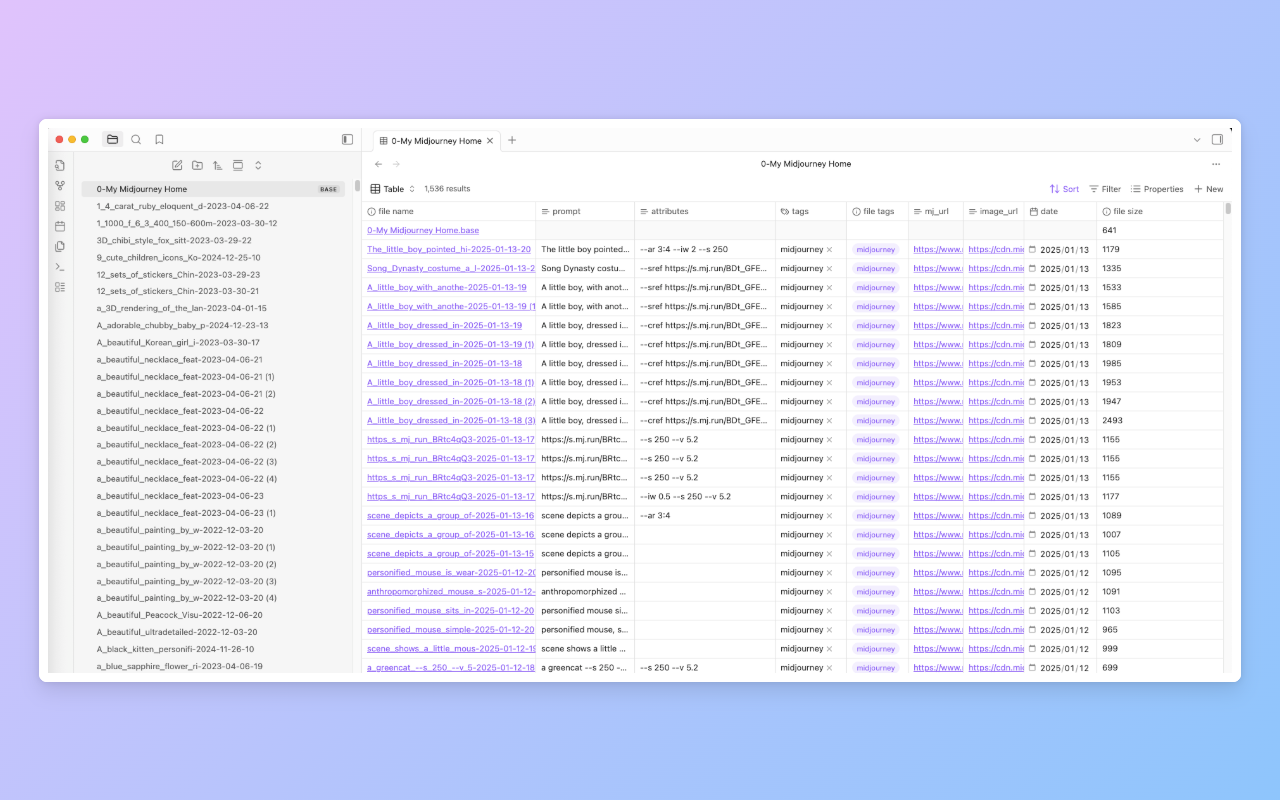The width and height of the screenshot is (1280, 800).
Task: Expand the tab list chevron dropdown
Action: pos(1197,140)
